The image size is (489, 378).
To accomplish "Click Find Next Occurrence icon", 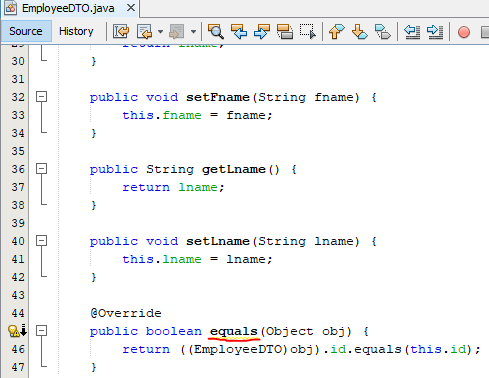I will [x=262, y=32].
